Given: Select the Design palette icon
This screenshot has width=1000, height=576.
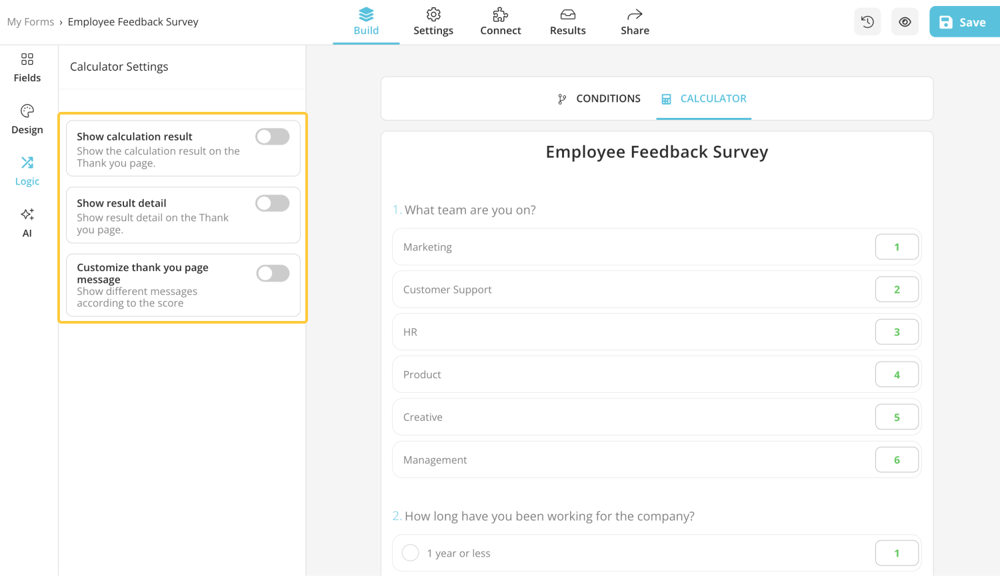Looking at the screenshot, I should 26,119.
